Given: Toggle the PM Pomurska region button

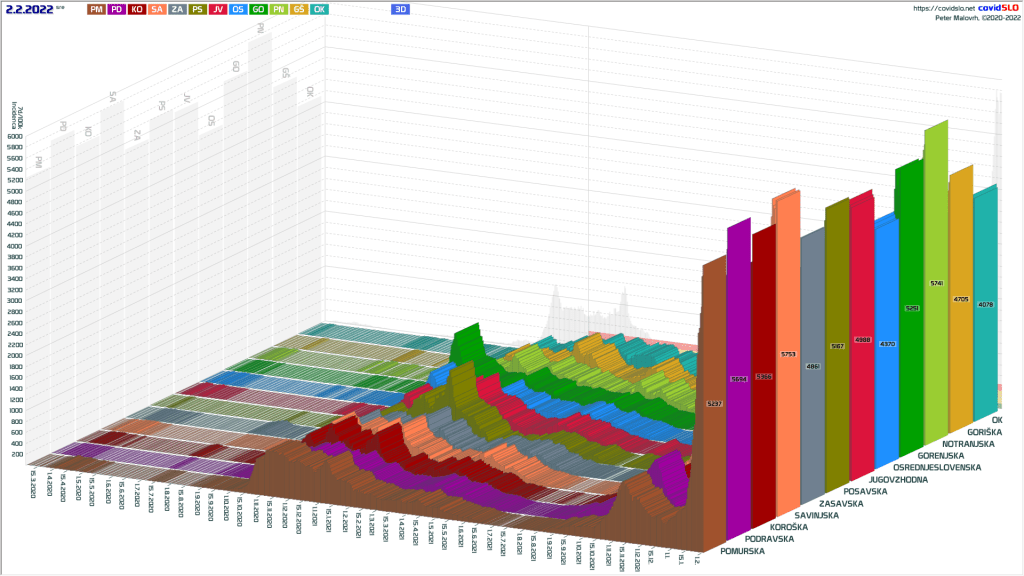Looking at the screenshot, I should pos(96,9).
